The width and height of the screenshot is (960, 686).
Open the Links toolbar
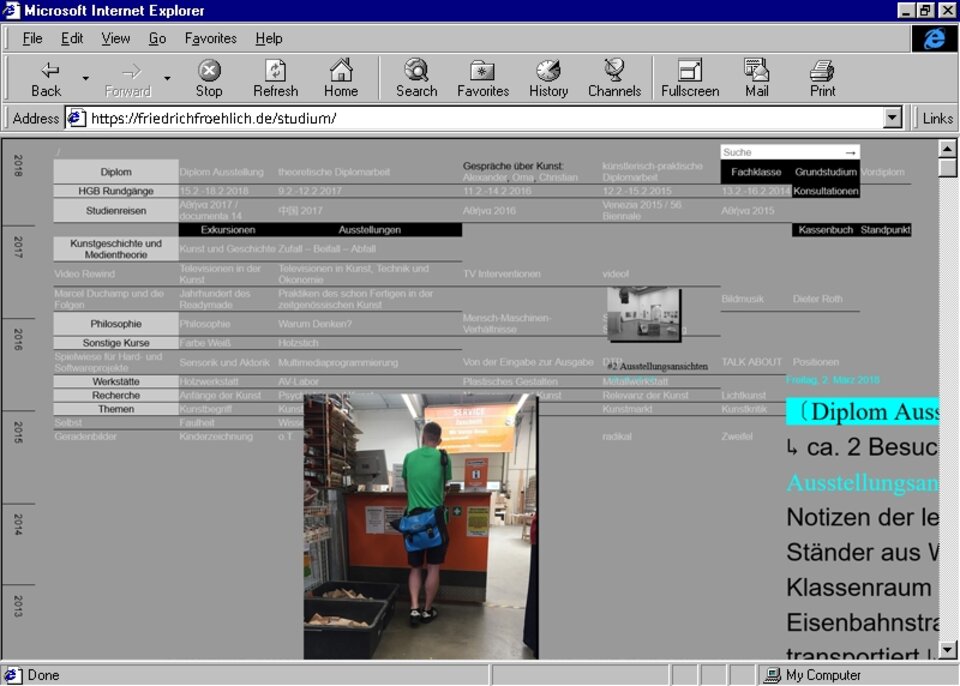[937, 118]
